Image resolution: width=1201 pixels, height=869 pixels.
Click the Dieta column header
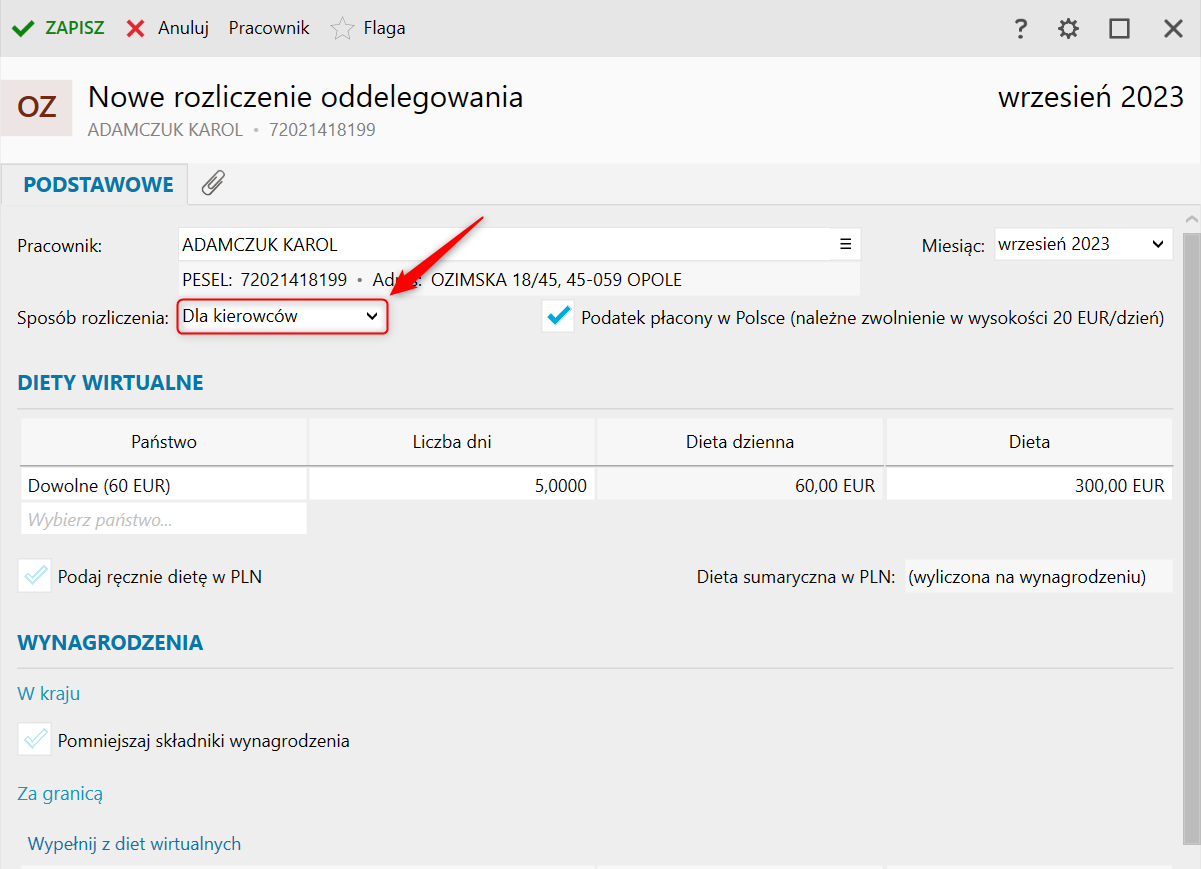[x=1029, y=442]
